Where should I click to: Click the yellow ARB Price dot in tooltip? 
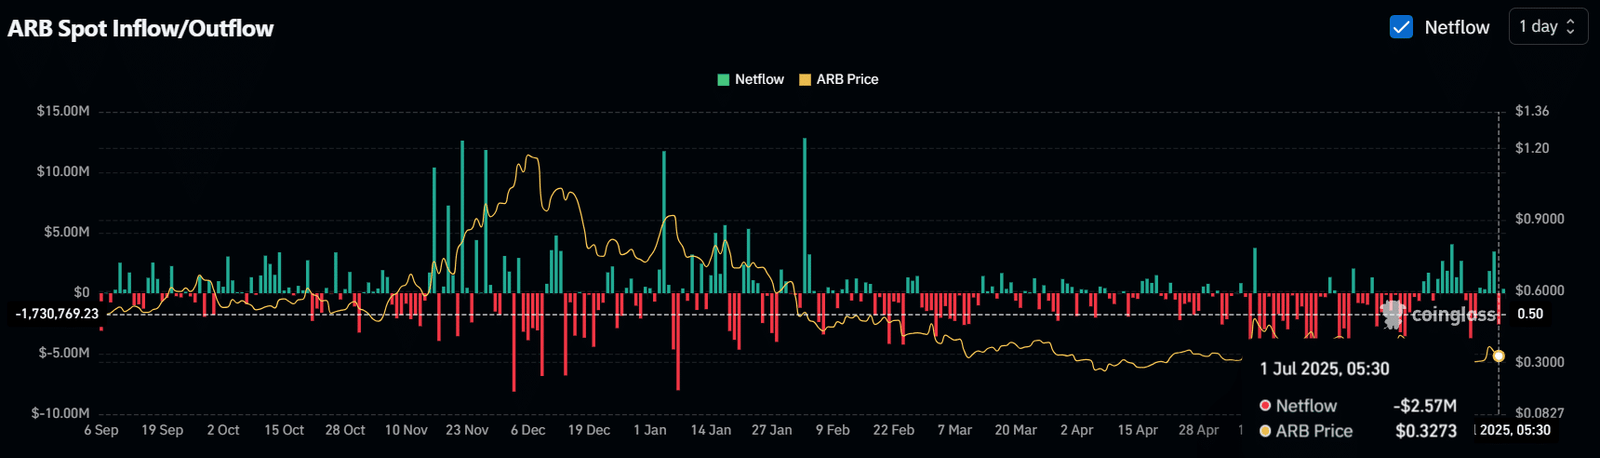pos(1265,431)
